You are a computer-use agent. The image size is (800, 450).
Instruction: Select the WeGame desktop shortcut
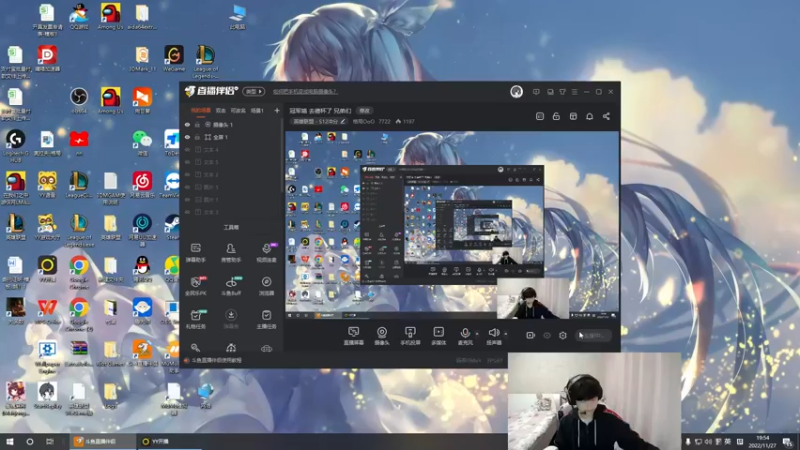173,59
